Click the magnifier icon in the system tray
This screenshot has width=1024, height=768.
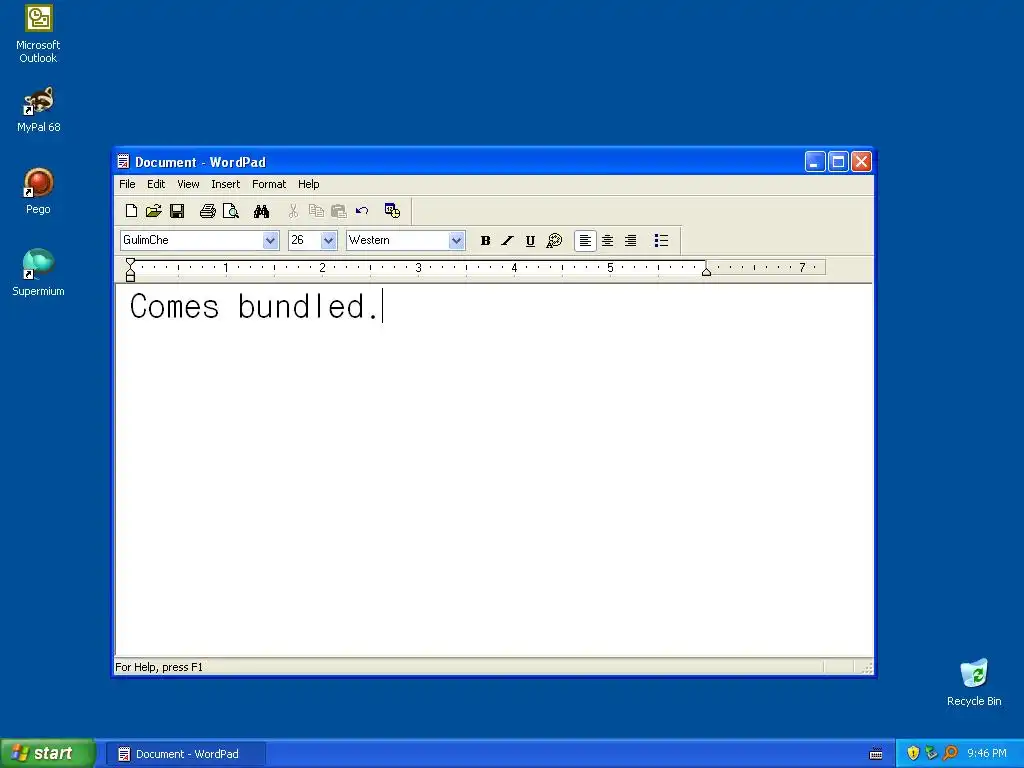tap(950, 753)
